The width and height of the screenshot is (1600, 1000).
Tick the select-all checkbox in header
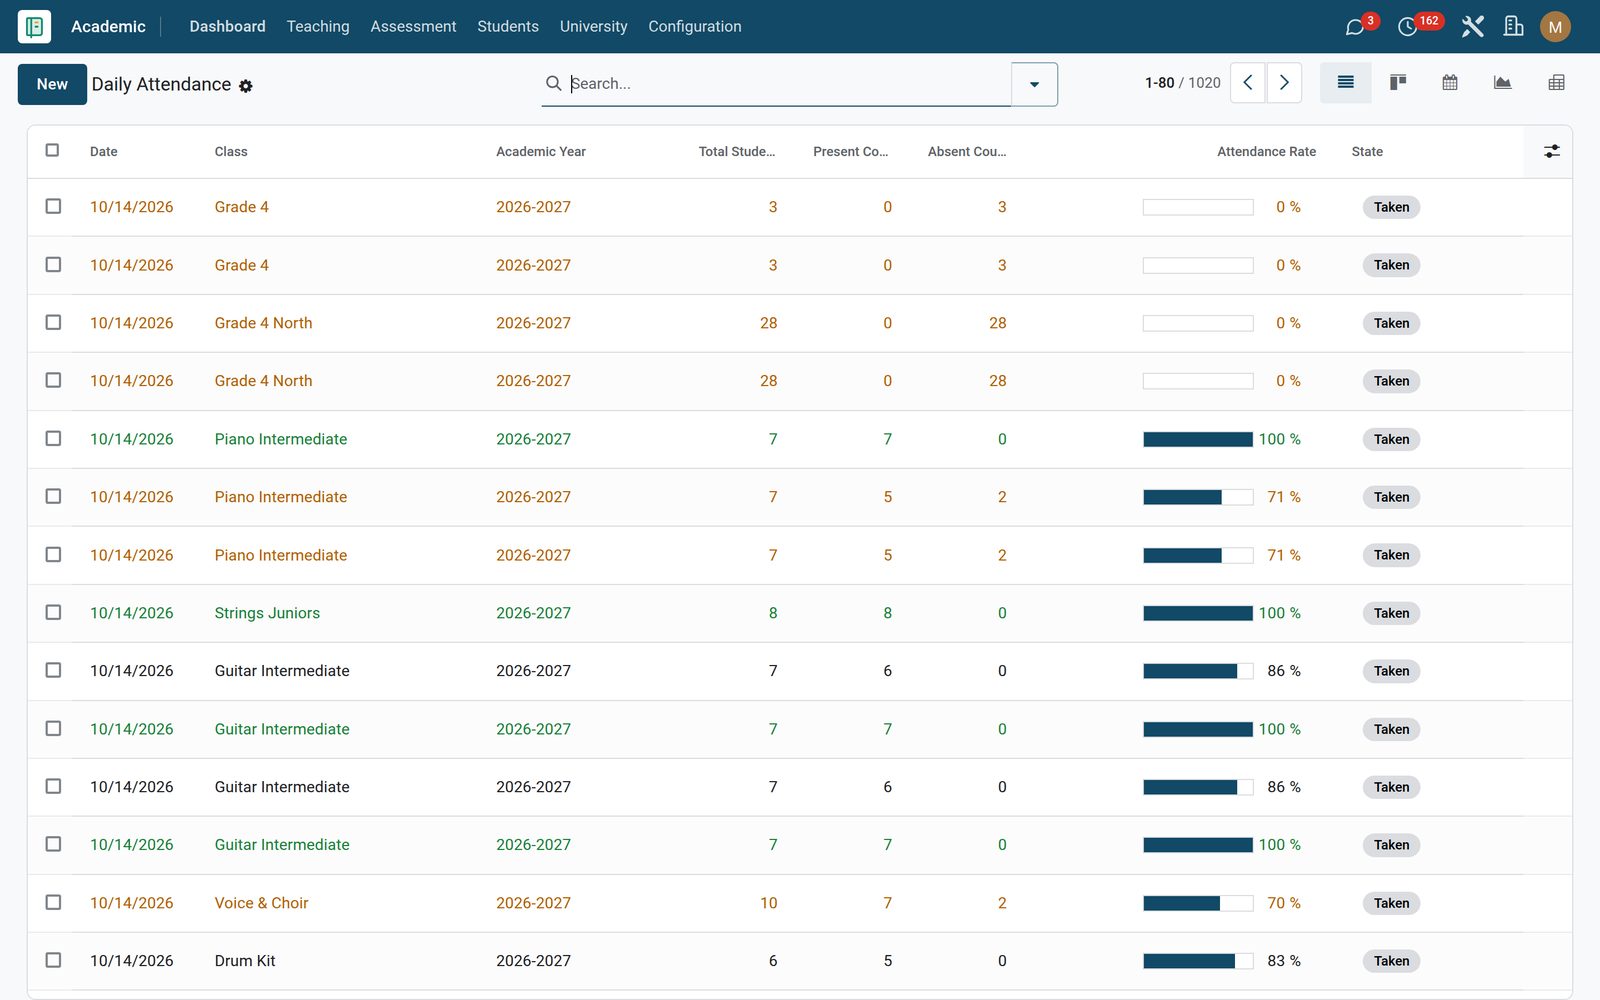tap(53, 150)
